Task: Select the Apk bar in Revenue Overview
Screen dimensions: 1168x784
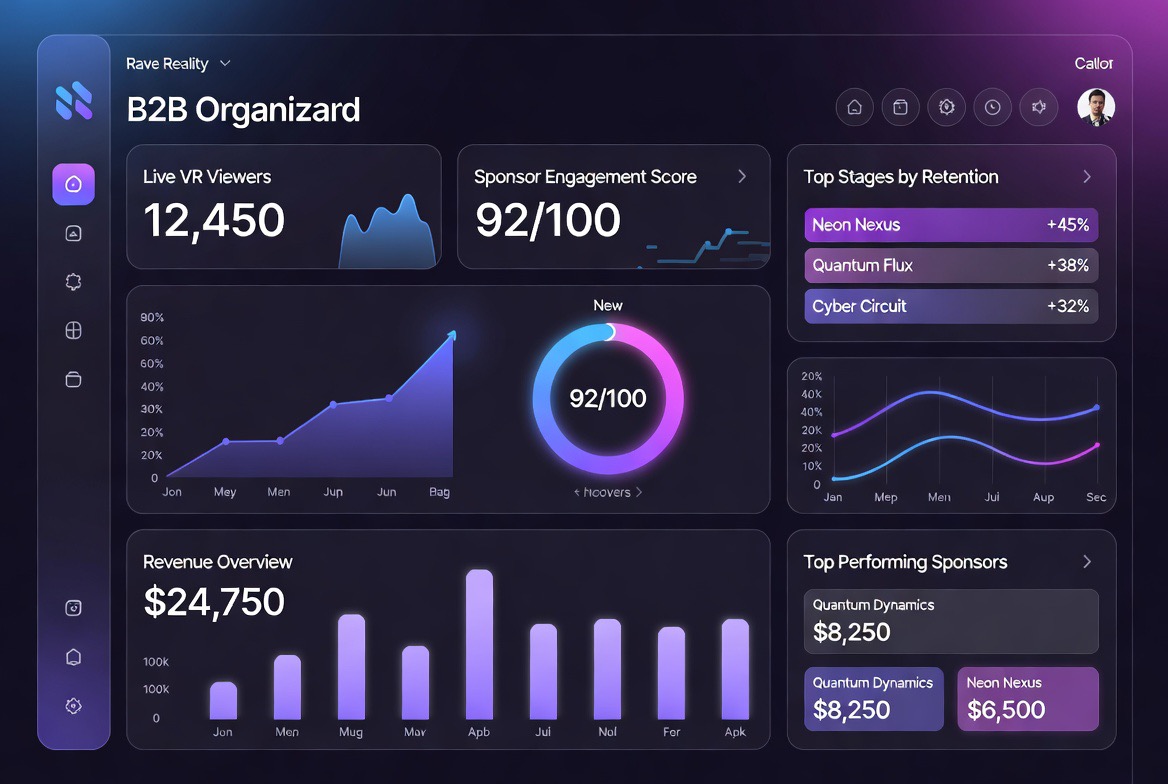Action: coord(735,668)
